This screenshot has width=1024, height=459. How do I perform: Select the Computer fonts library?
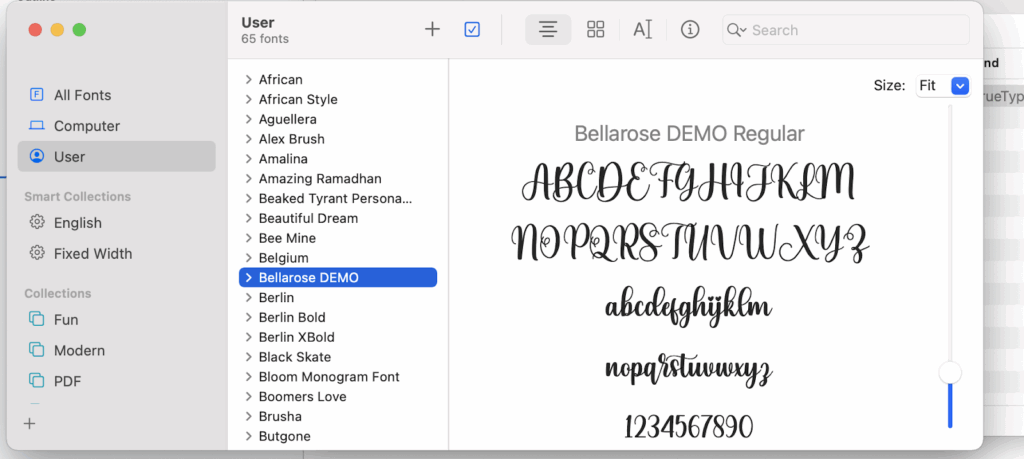click(86, 126)
